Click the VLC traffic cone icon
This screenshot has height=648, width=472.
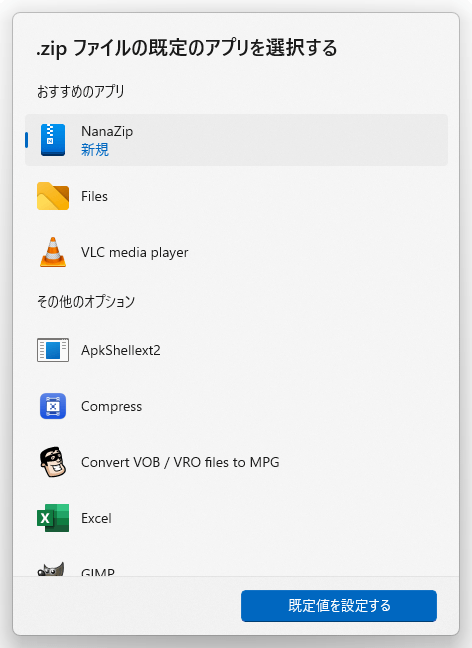53,252
